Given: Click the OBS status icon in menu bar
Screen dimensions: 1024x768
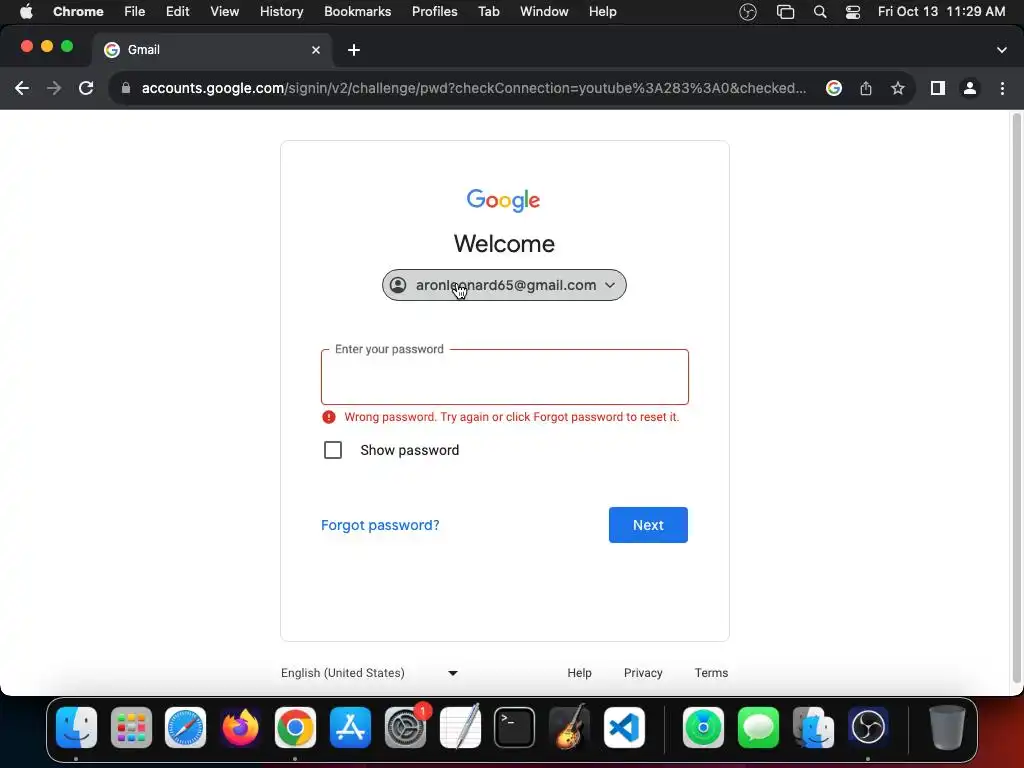Looking at the screenshot, I should [x=748, y=12].
